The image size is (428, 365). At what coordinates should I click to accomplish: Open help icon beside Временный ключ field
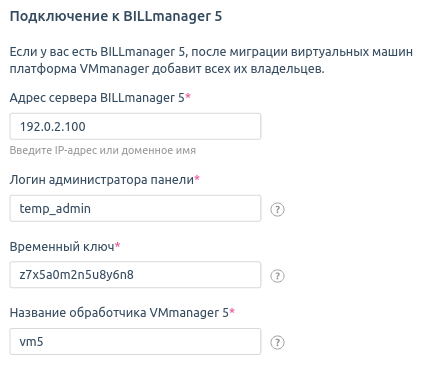tap(277, 276)
